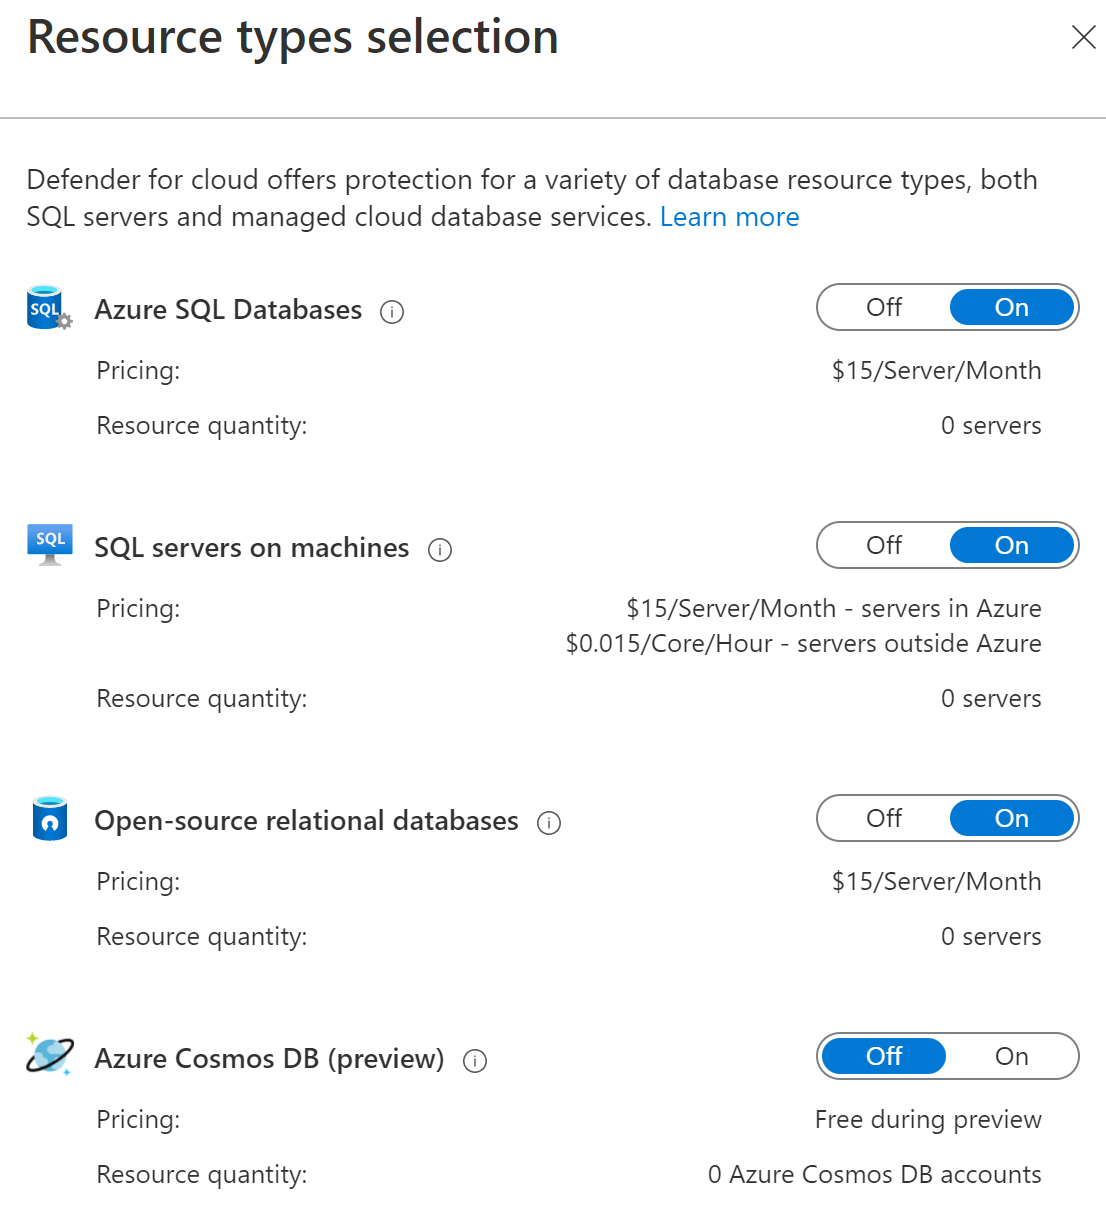Turn off Azure SQL Databases protection
This screenshot has width=1106, height=1220.
pyautogui.click(x=884, y=308)
